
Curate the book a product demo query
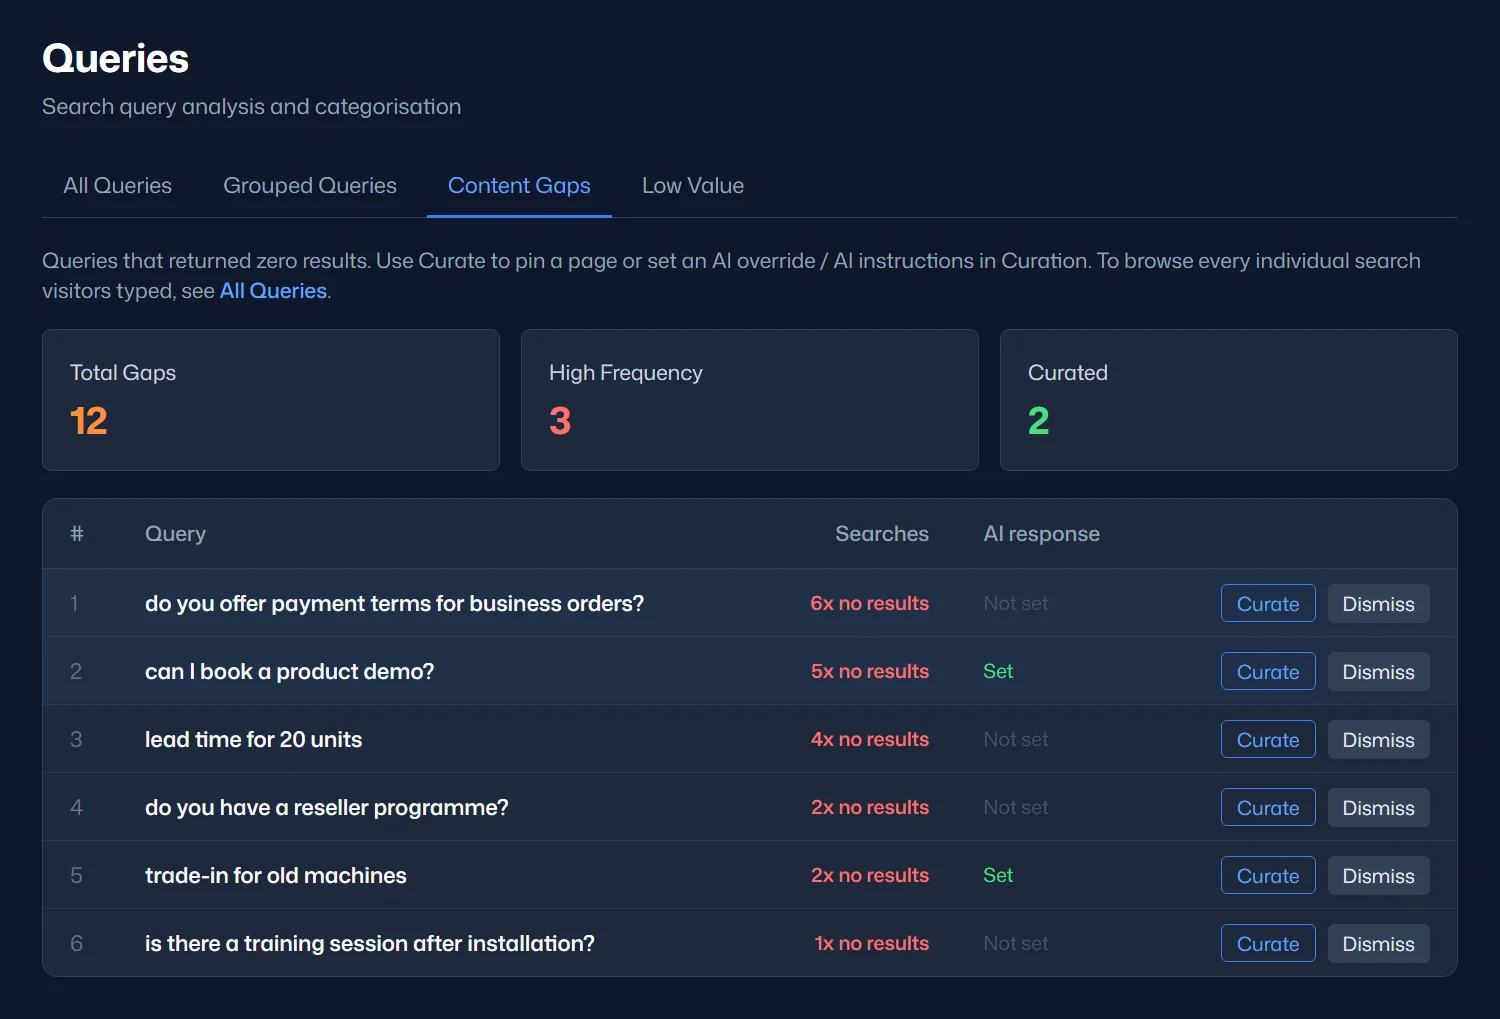[1268, 671]
